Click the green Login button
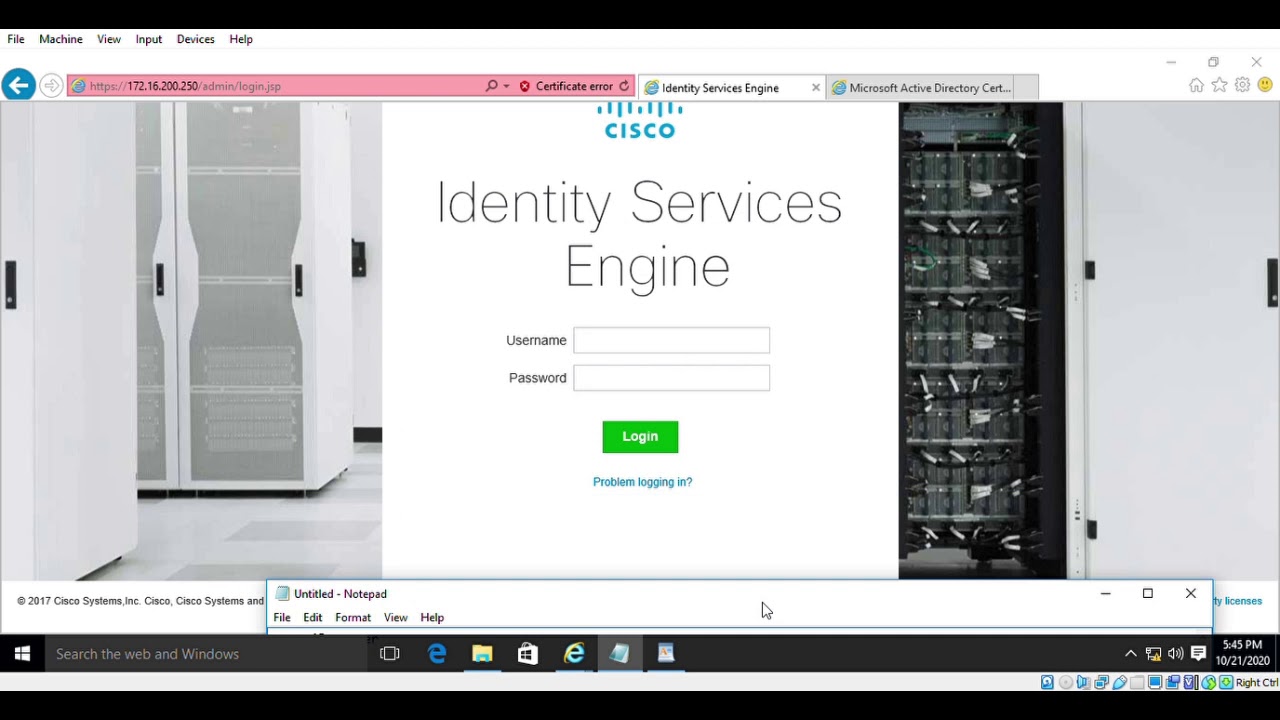The image size is (1280, 720). tap(640, 437)
